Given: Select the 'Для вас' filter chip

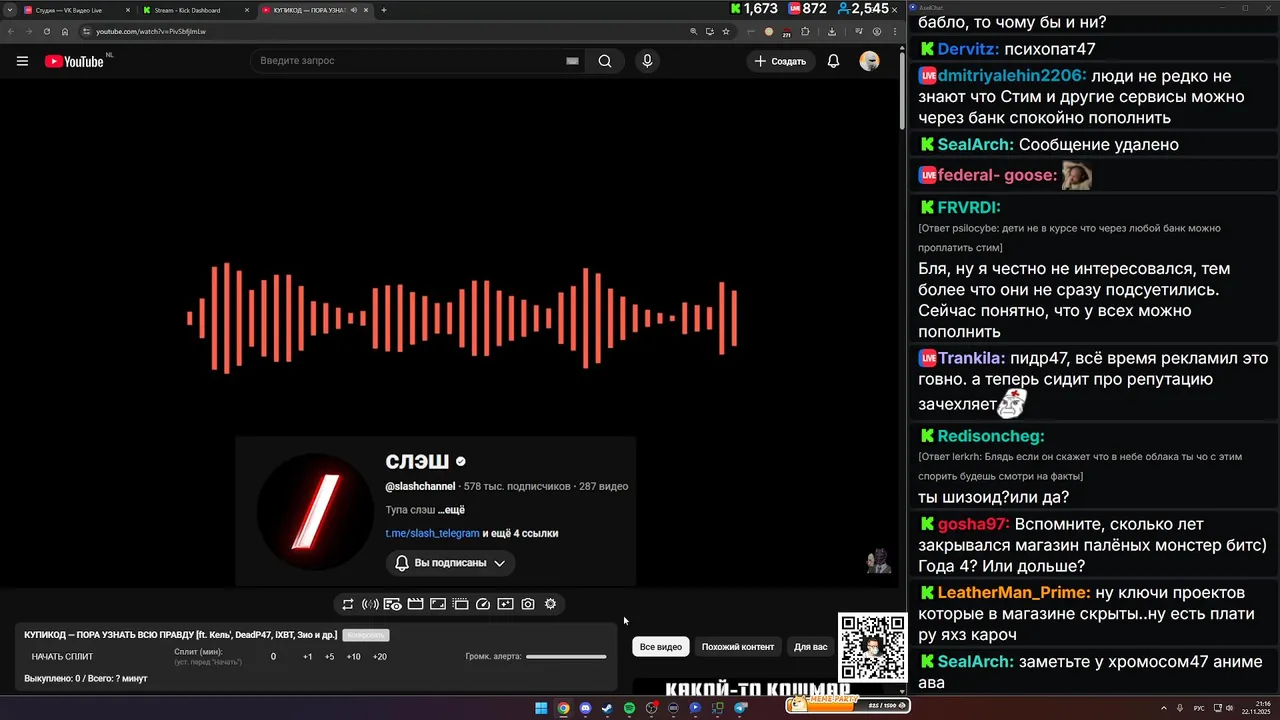Looking at the screenshot, I should click(x=811, y=647).
